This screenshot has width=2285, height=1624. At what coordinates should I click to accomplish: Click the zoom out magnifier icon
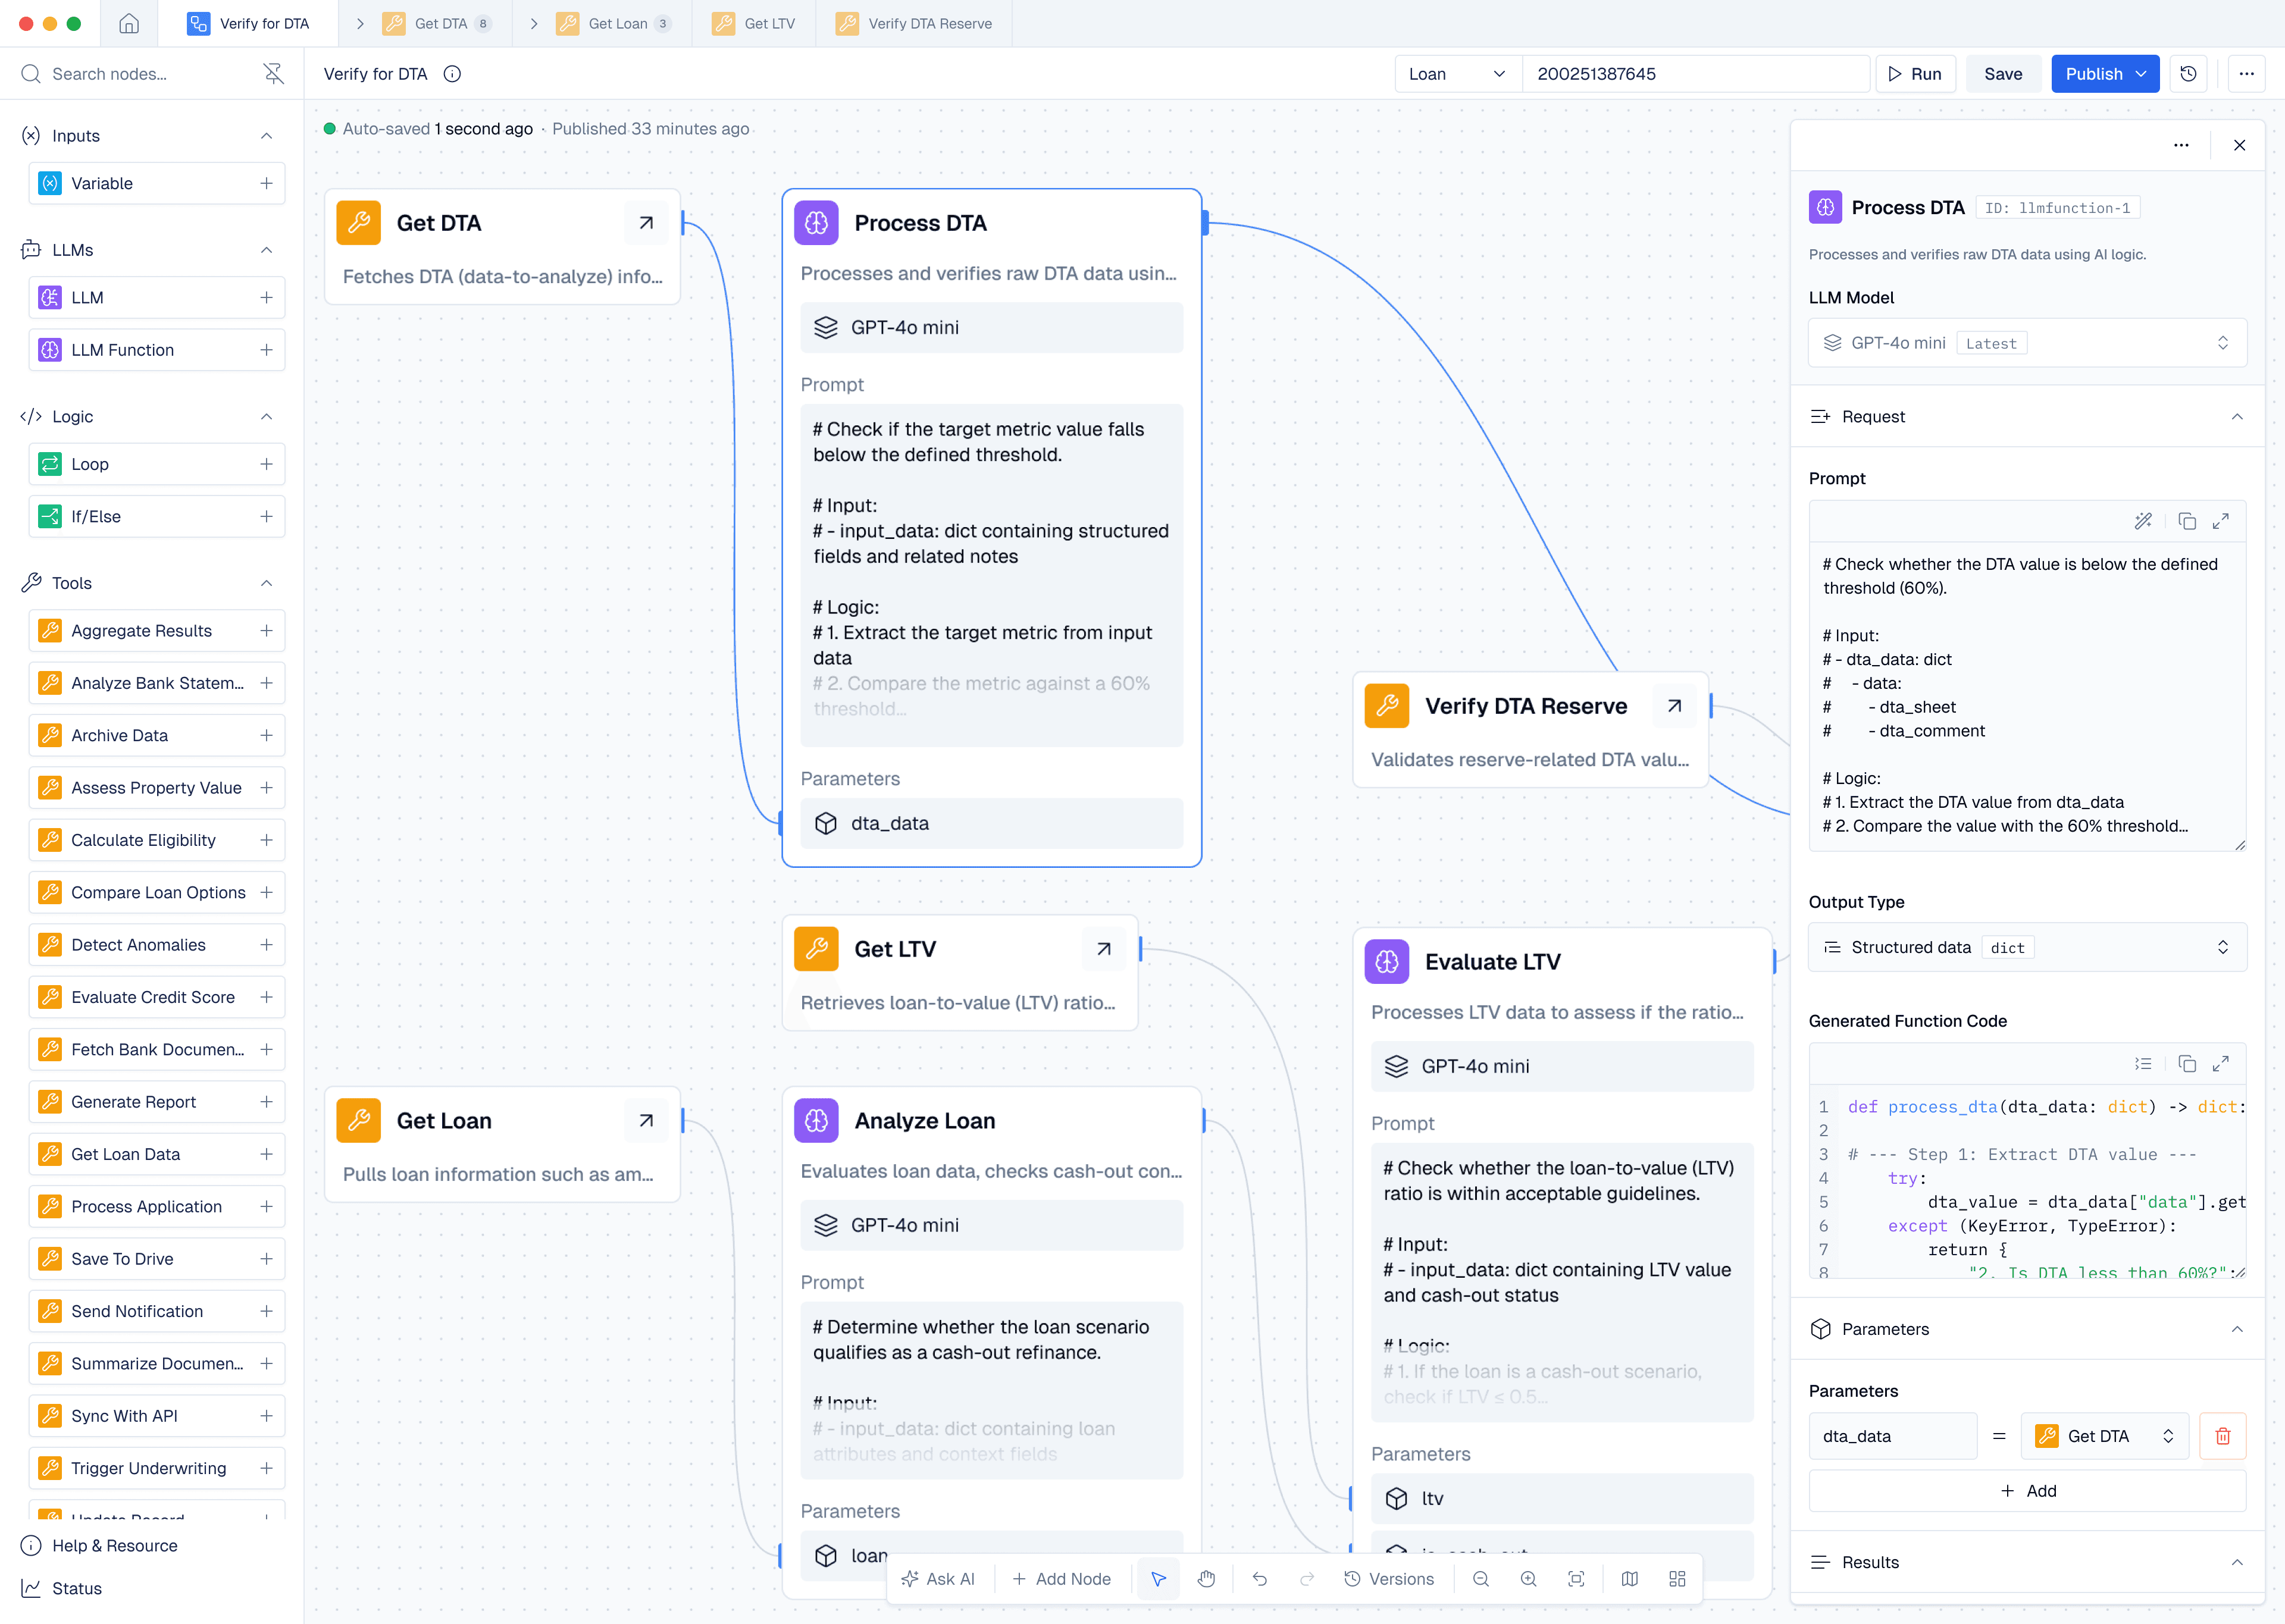click(x=1481, y=1579)
